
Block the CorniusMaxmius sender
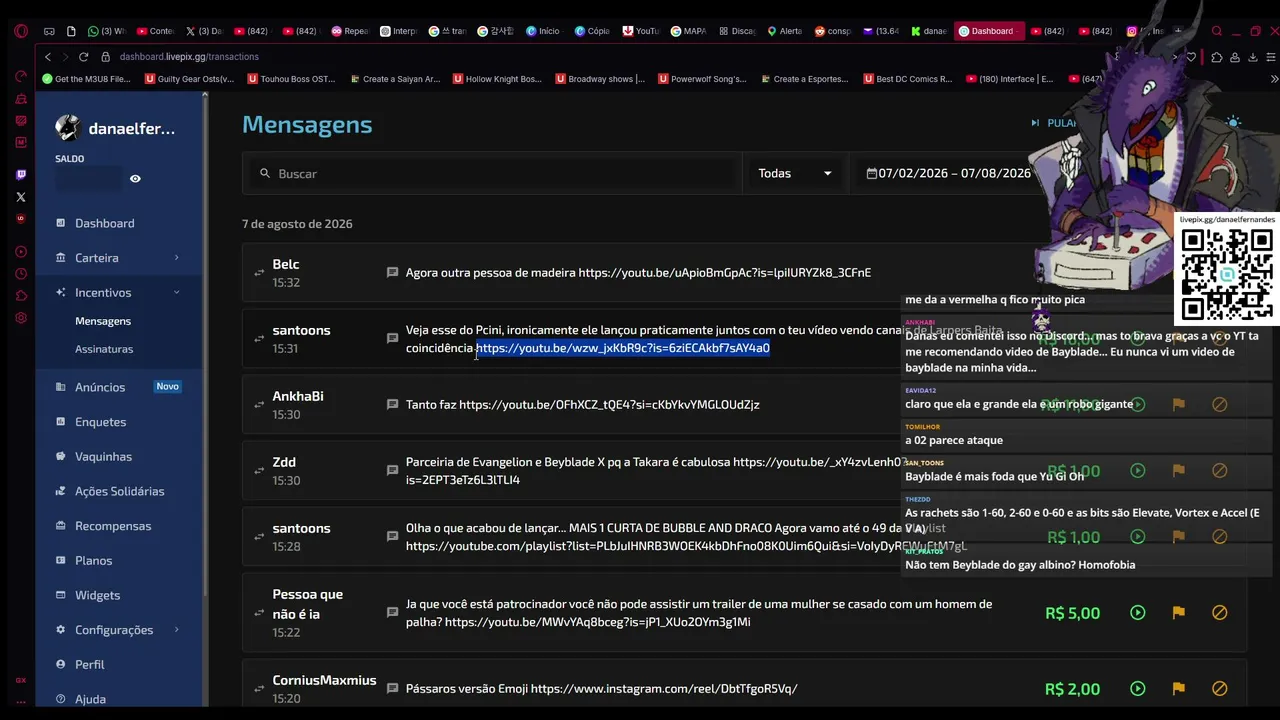(x=1219, y=688)
